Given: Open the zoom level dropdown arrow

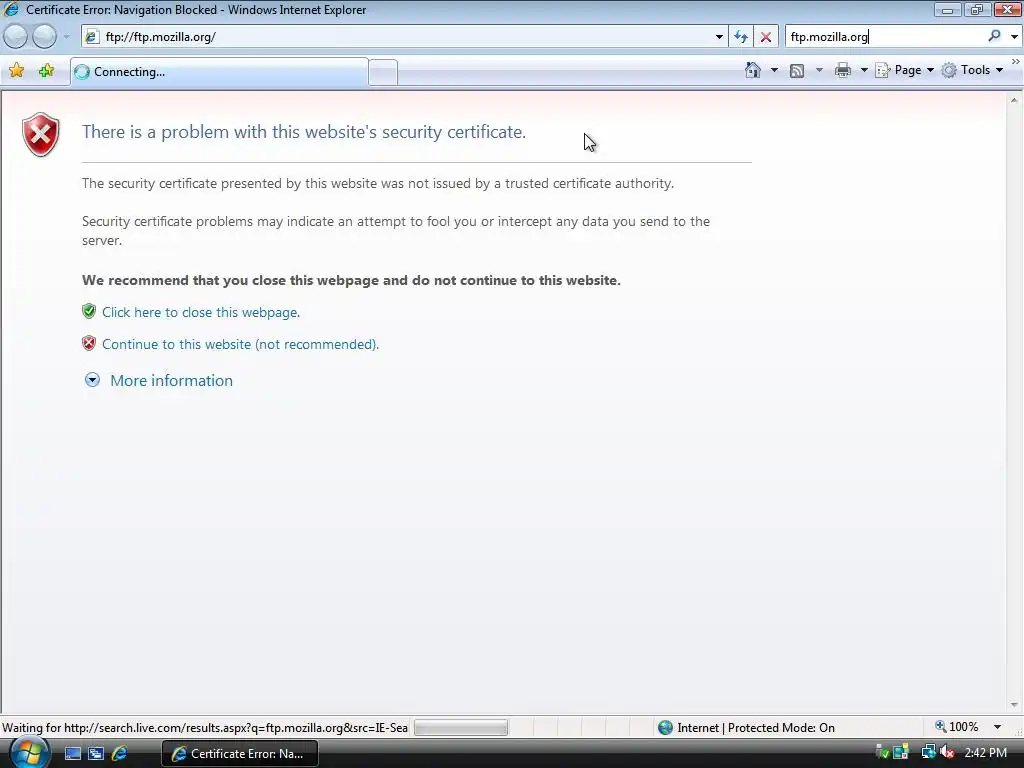Looking at the screenshot, I should point(997,727).
